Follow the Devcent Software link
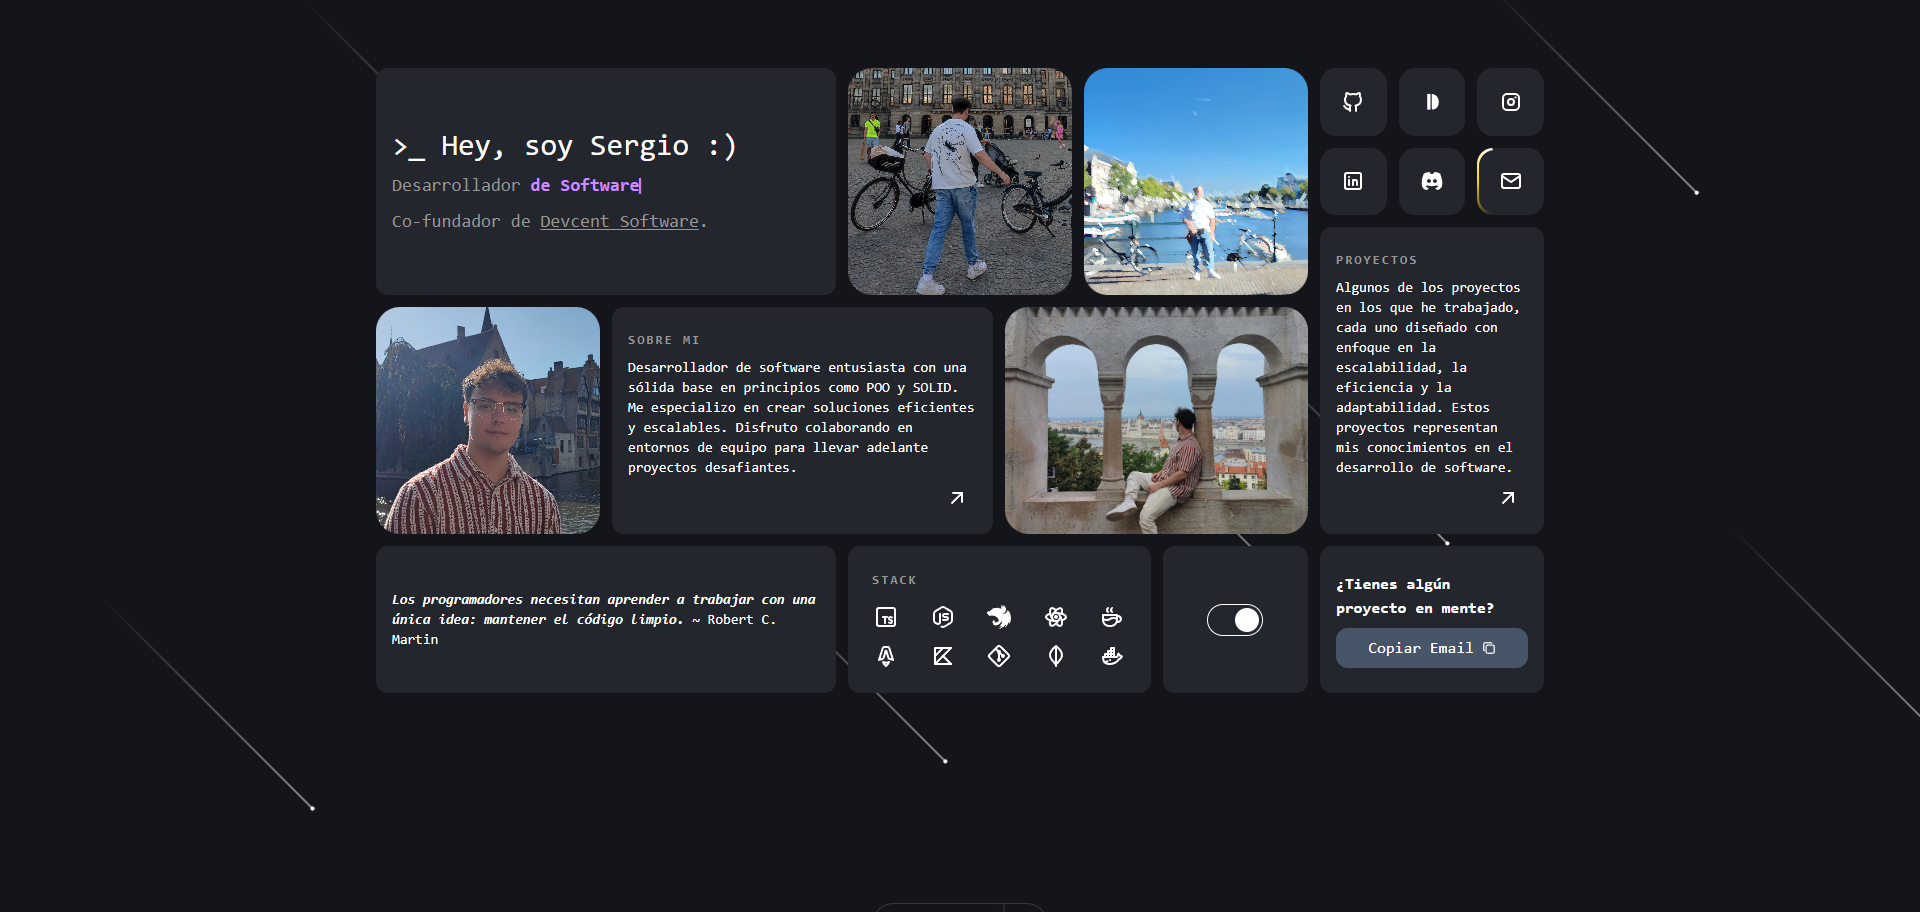This screenshot has width=1920, height=912. [619, 222]
